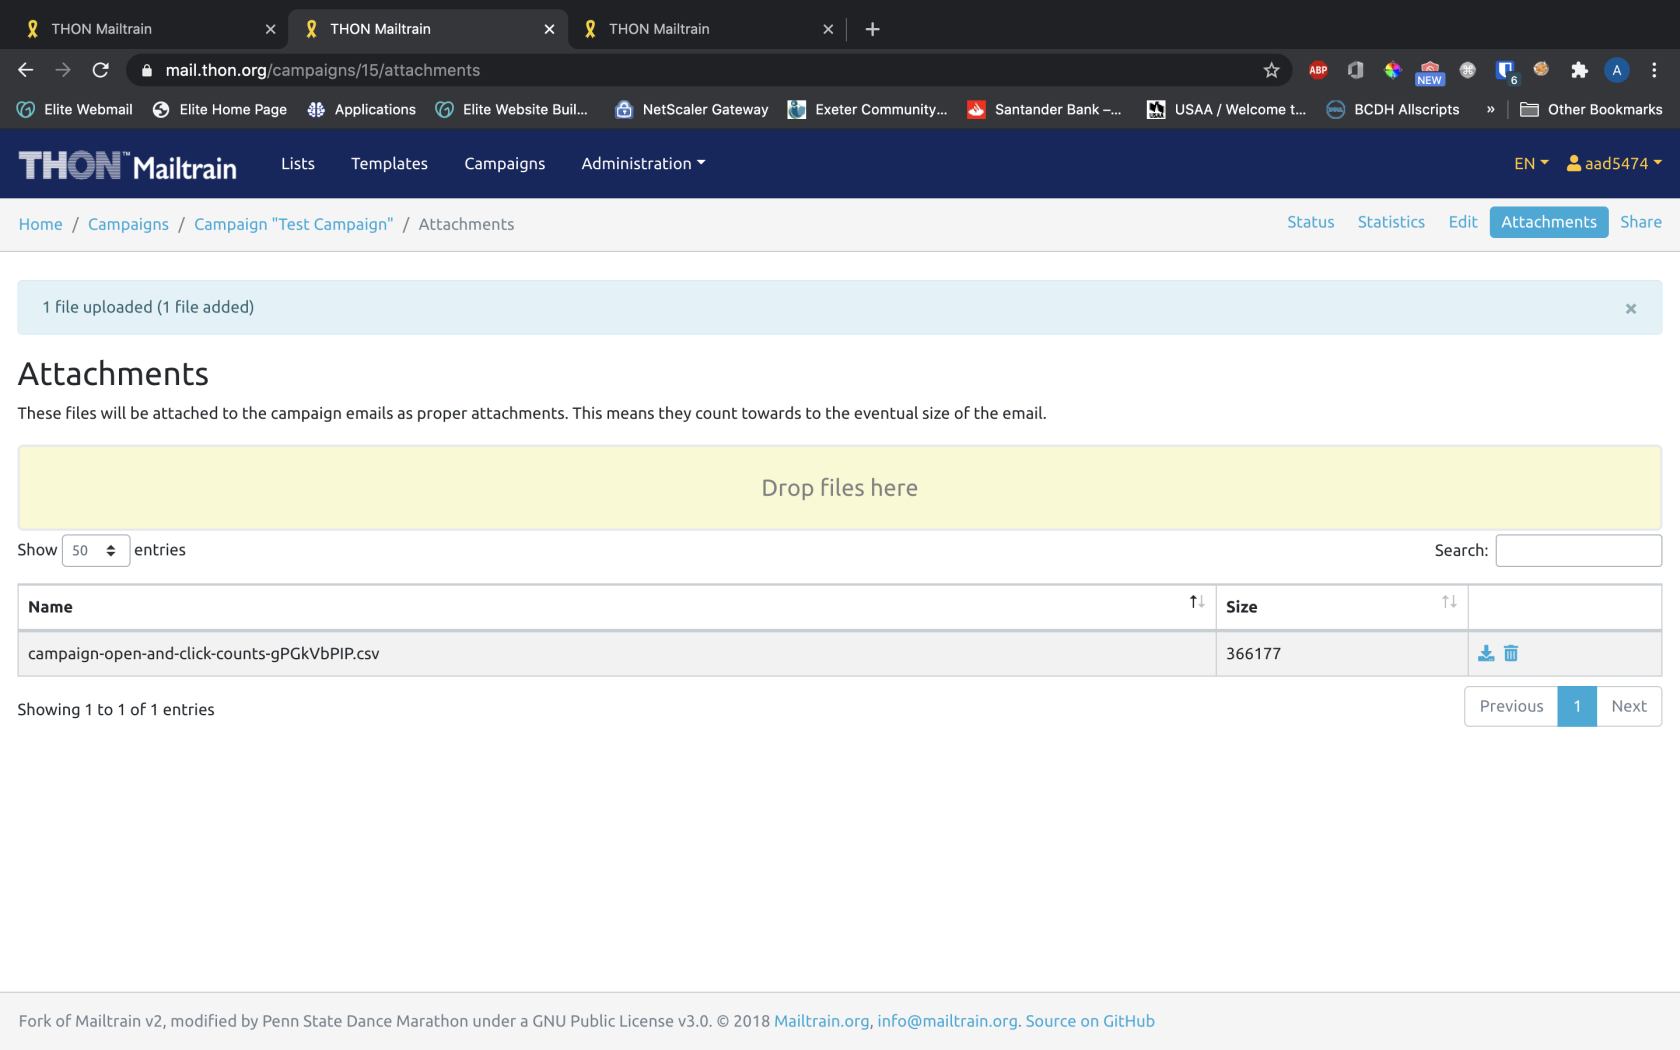
Task: Open USAA Welcome bookmark
Action: 1227,109
